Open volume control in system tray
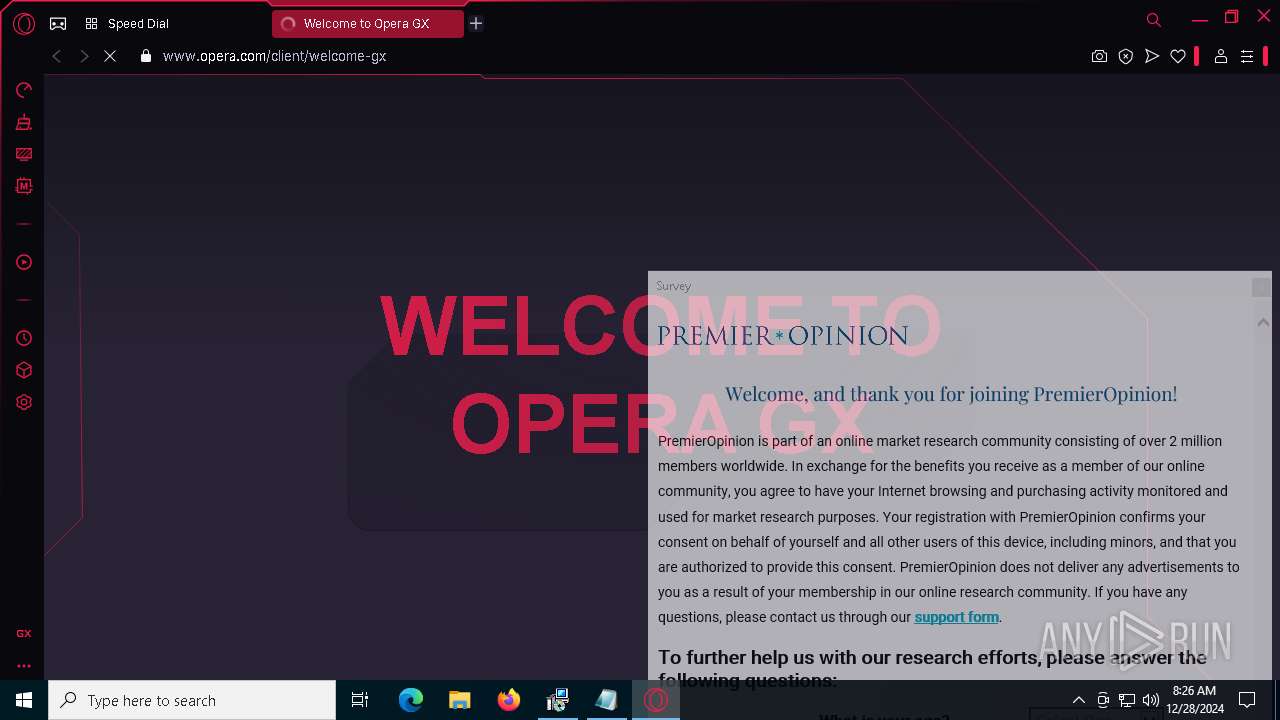1280x720 pixels. point(1151,700)
